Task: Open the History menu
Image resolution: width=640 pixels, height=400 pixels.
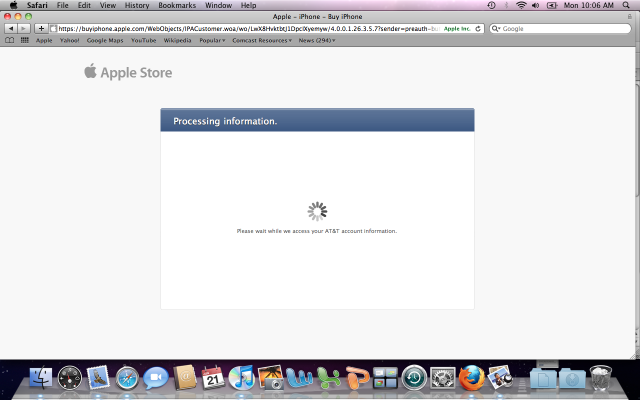Action: (x=137, y=5)
